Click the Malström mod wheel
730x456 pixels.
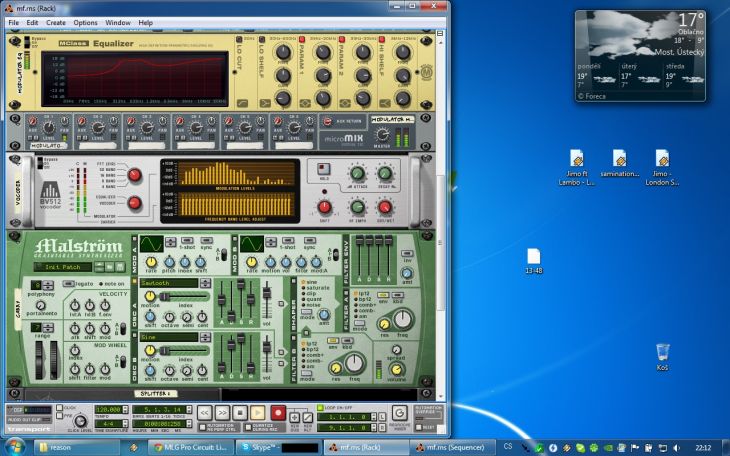click(x=54, y=360)
